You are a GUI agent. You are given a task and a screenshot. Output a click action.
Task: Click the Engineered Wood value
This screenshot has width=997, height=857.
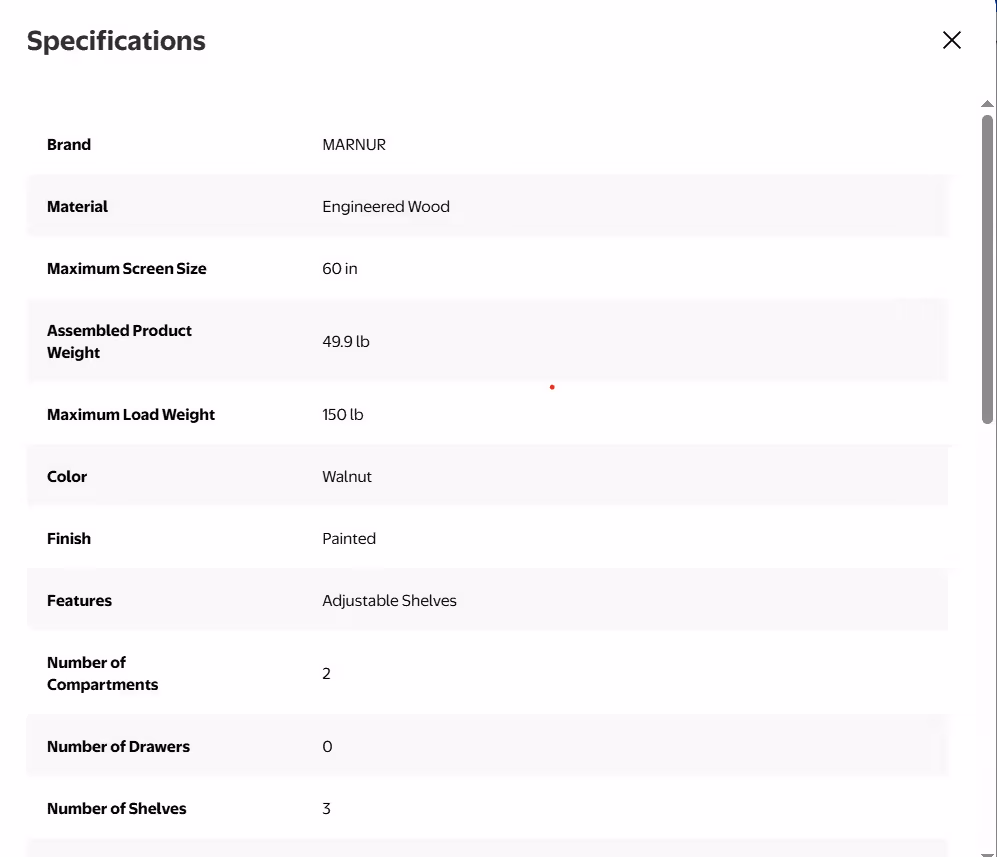click(x=386, y=206)
